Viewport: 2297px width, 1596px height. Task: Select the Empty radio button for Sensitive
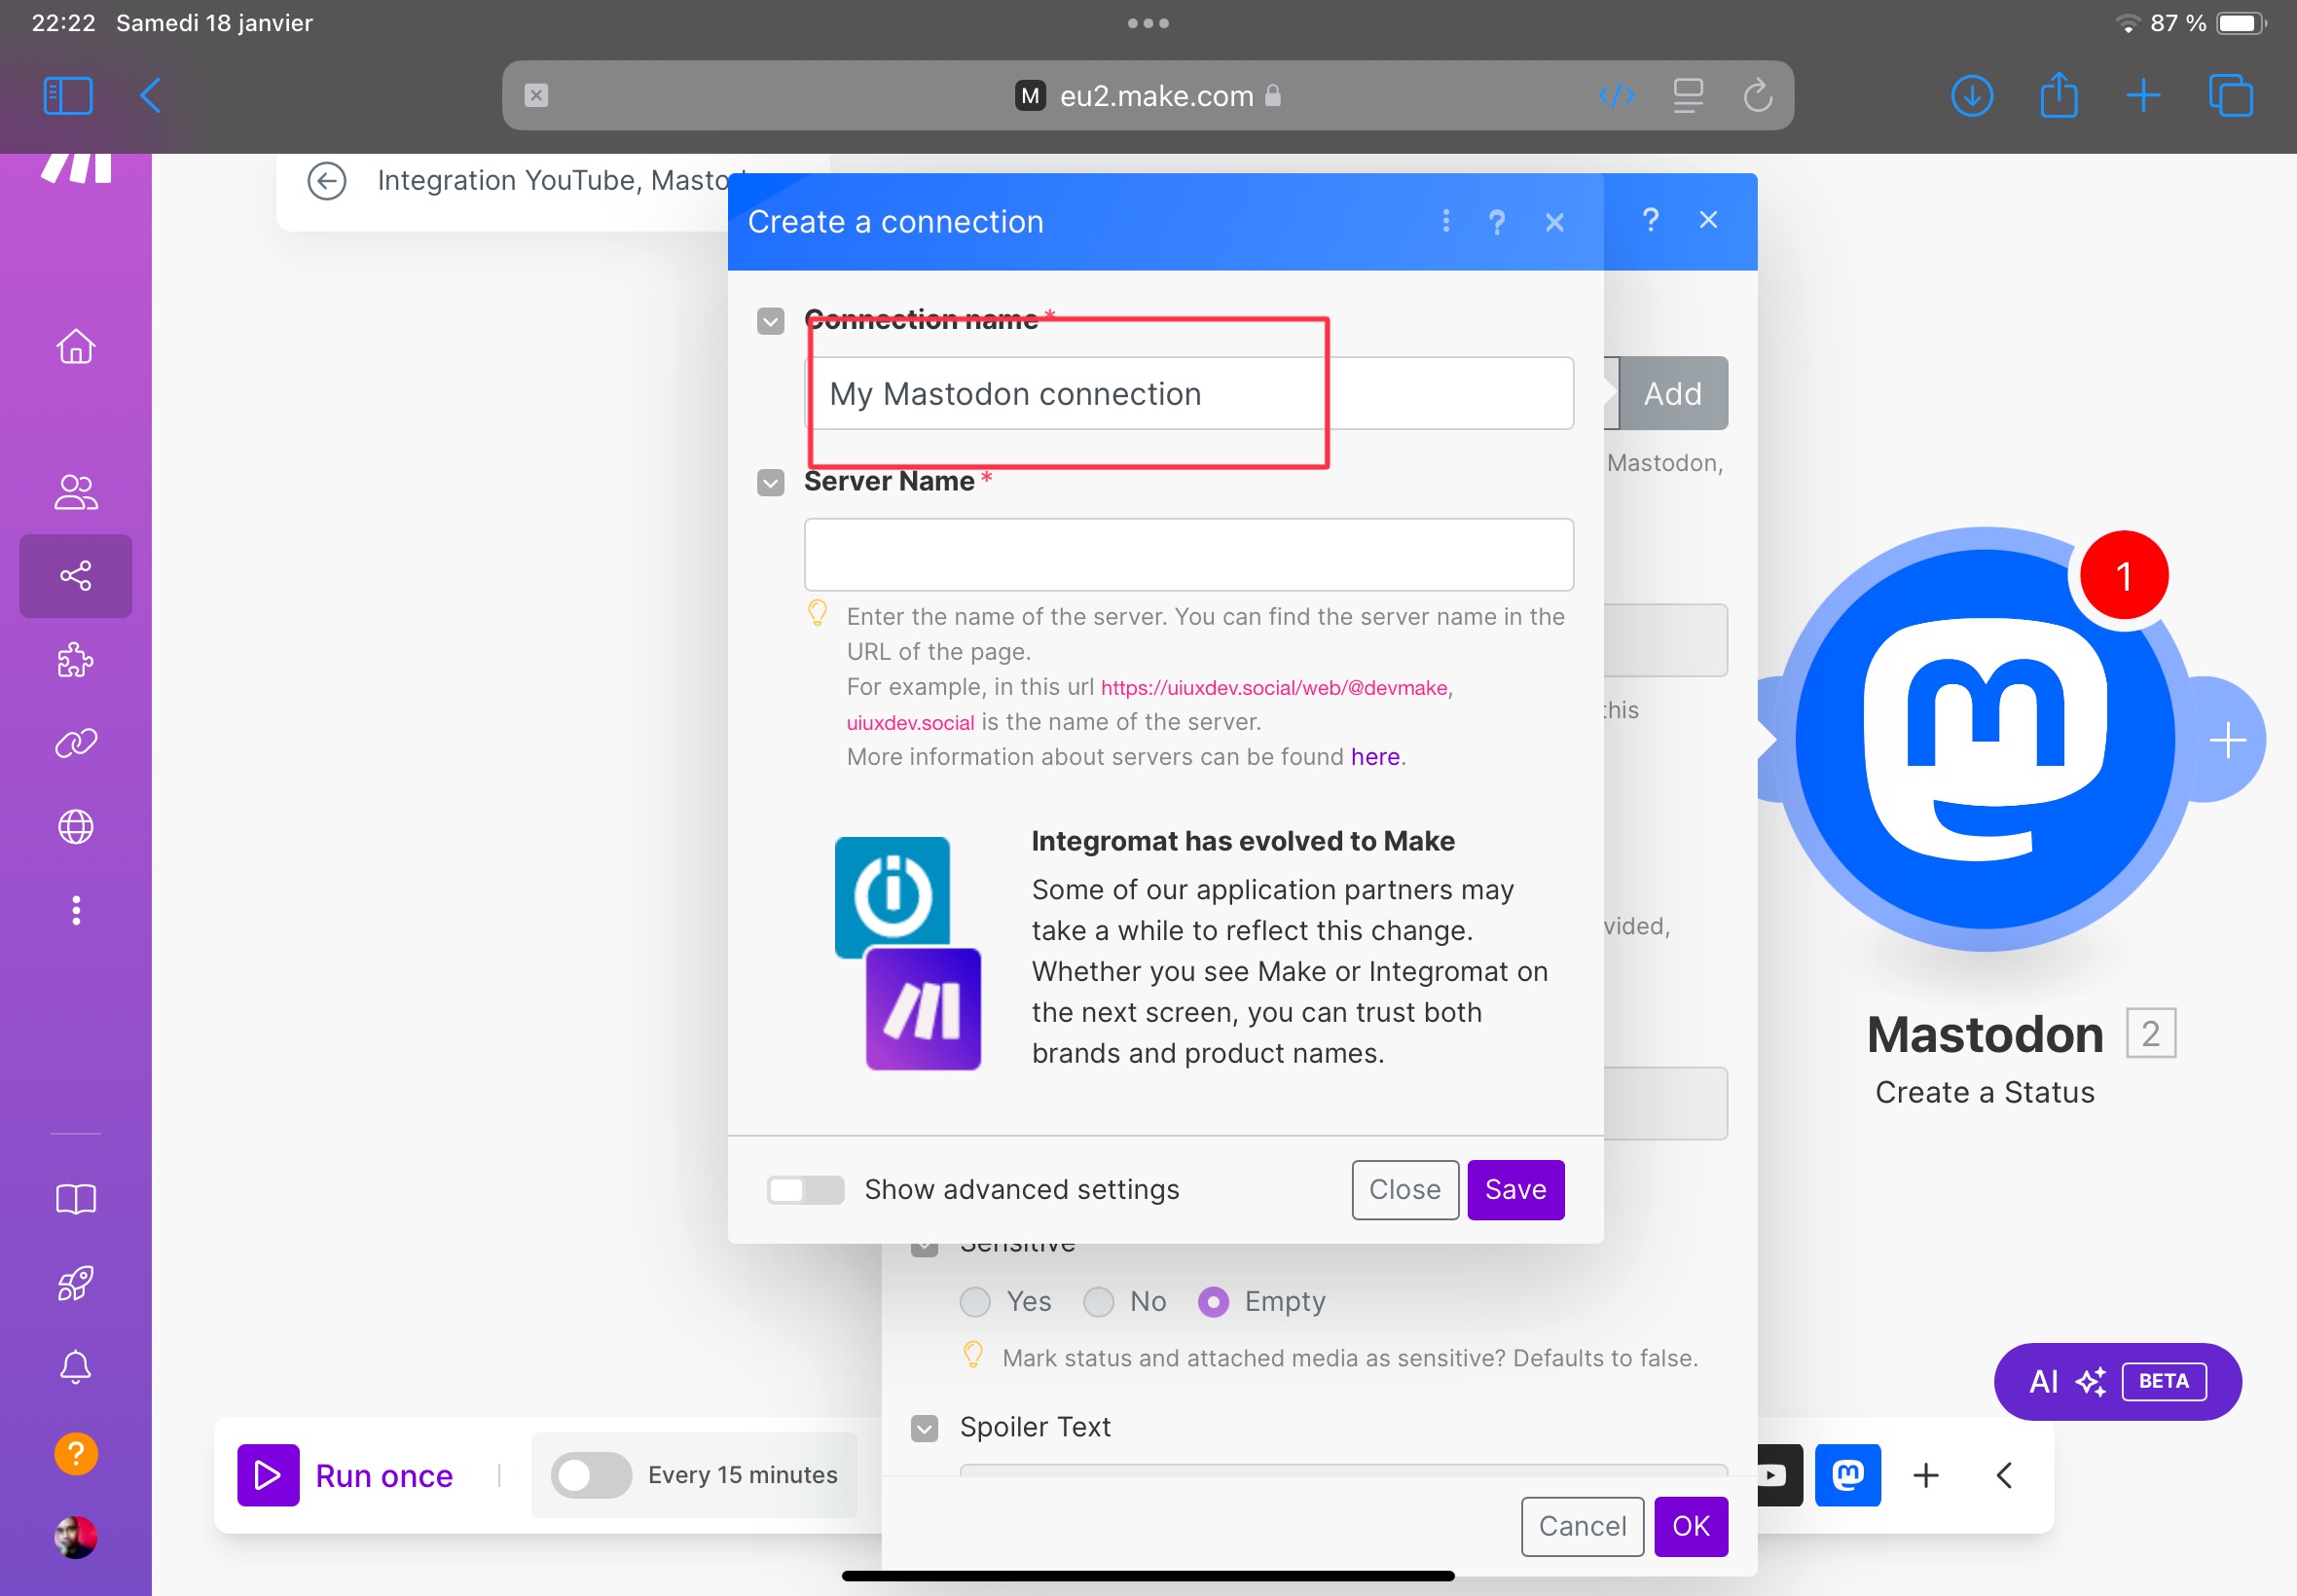pos(1217,1301)
